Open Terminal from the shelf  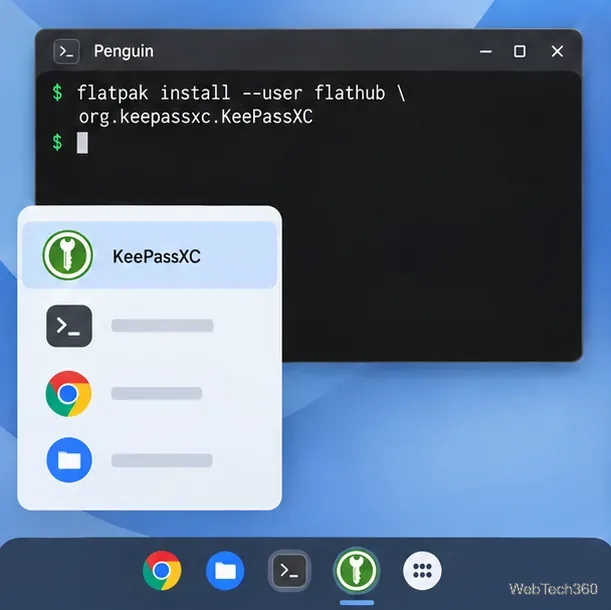tap(289, 571)
